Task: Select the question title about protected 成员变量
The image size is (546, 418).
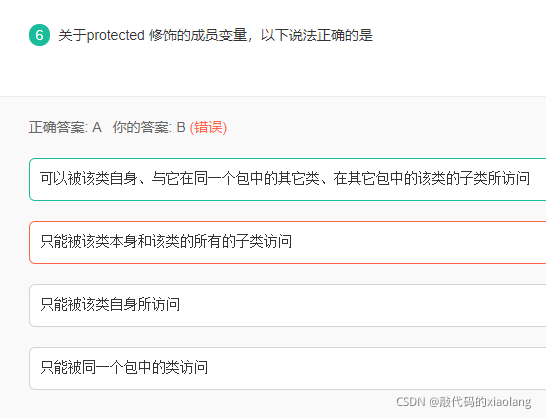Action: tap(216, 35)
